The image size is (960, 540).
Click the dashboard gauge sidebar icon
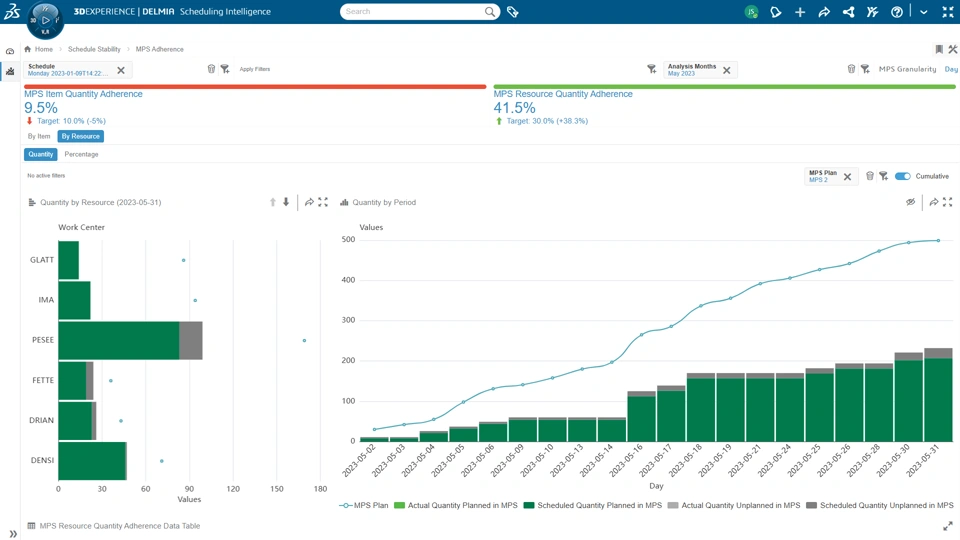(10, 51)
